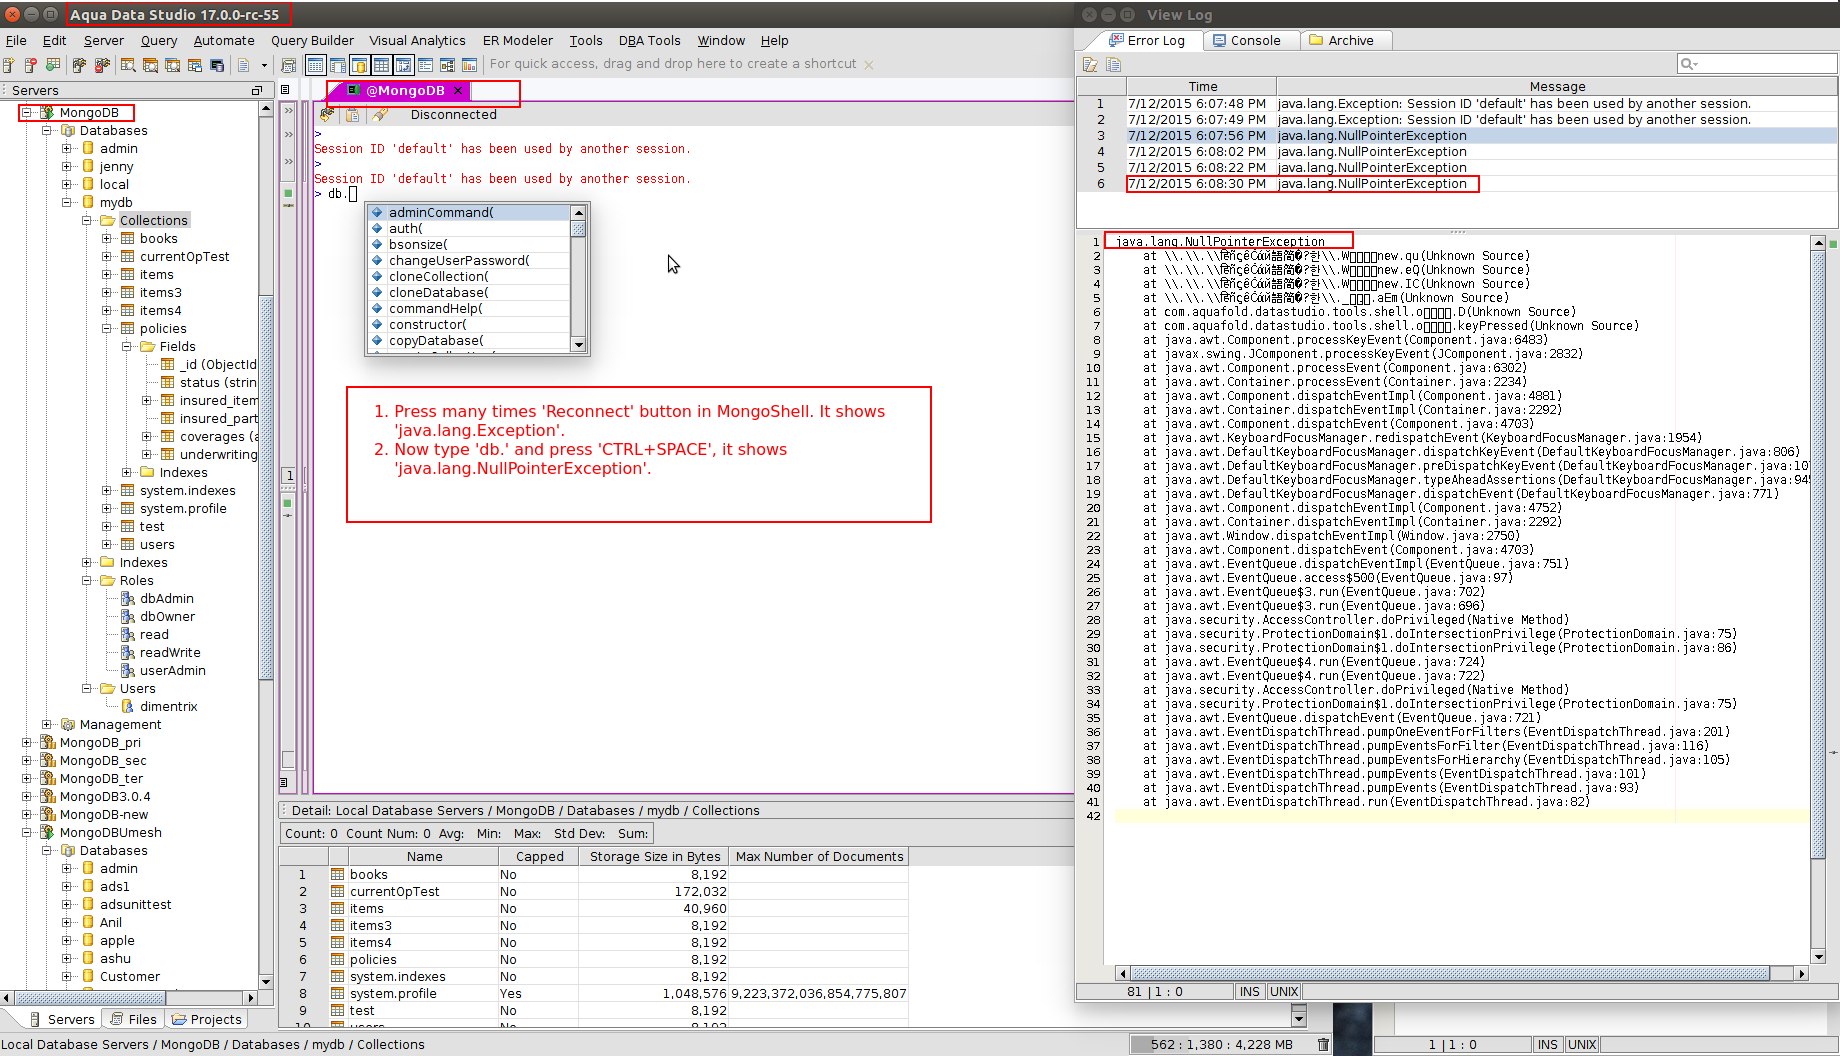Open the Visual Analytics menu
Image resolution: width=1840 pixels, height=1056 pixels.
(417, 40)
